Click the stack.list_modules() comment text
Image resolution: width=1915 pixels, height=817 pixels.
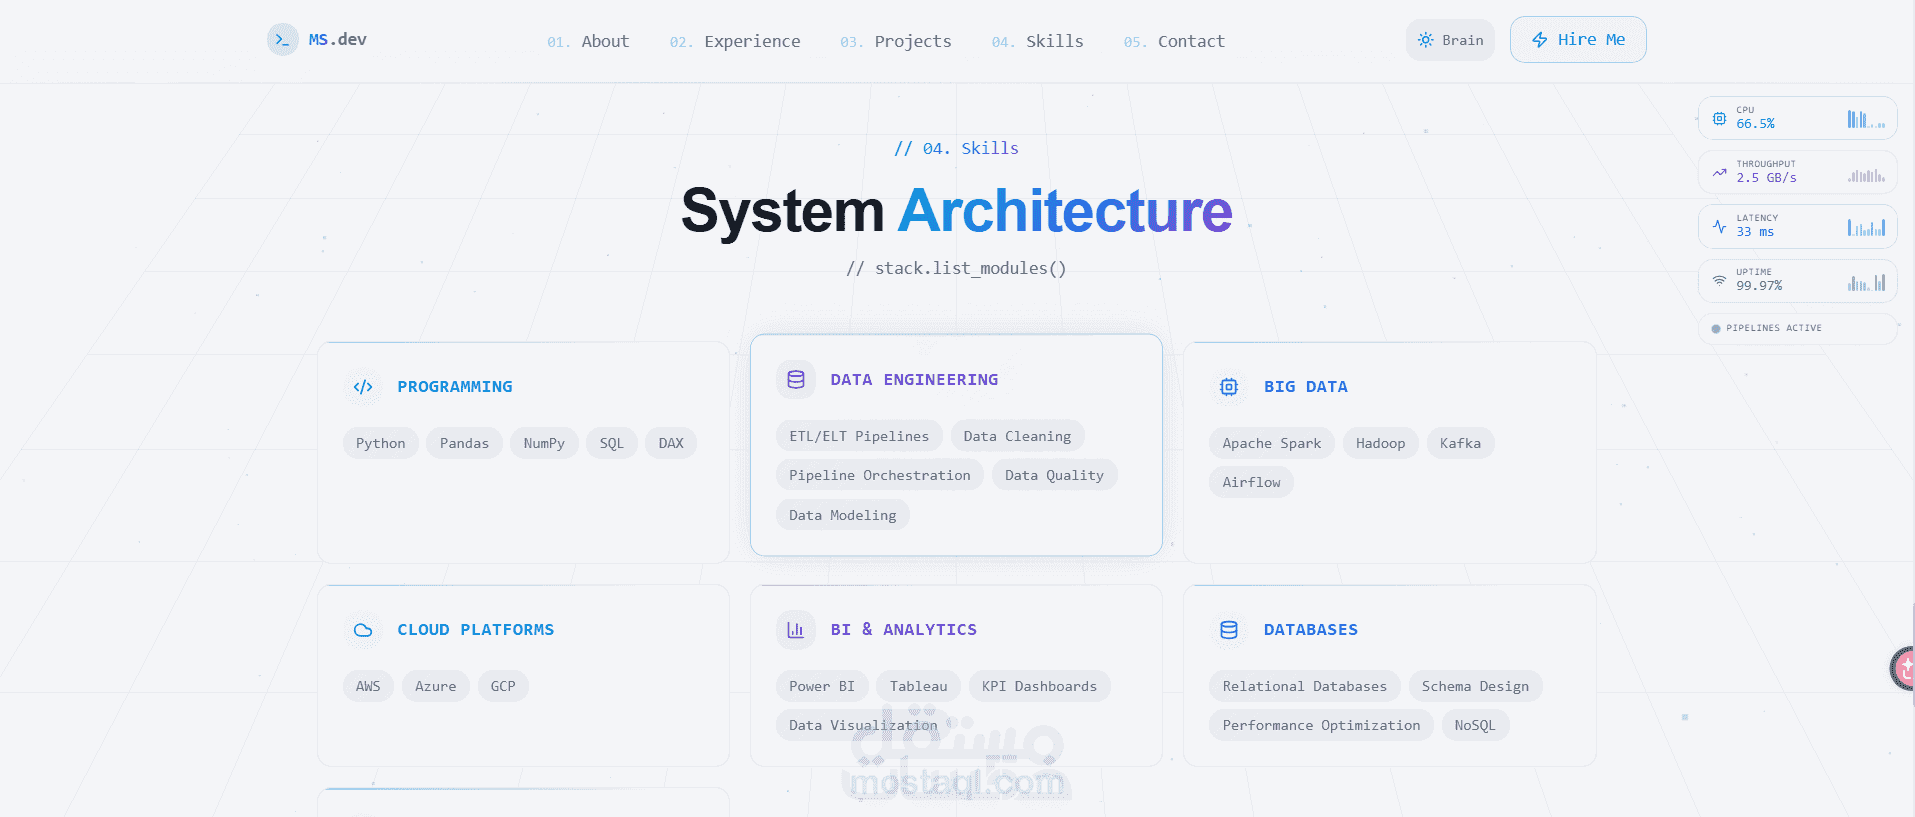(956, 268)
